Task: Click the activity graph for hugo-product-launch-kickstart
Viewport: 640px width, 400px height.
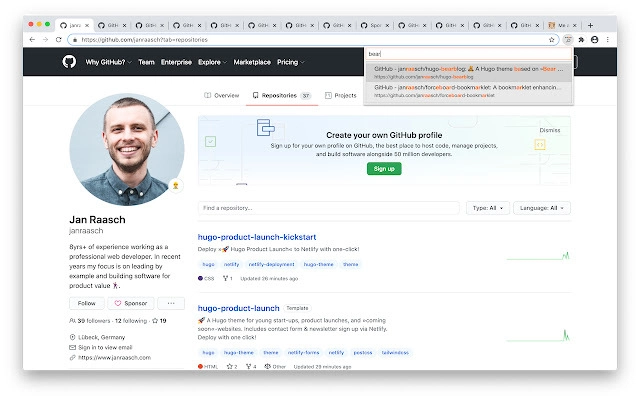Action: 538,256
